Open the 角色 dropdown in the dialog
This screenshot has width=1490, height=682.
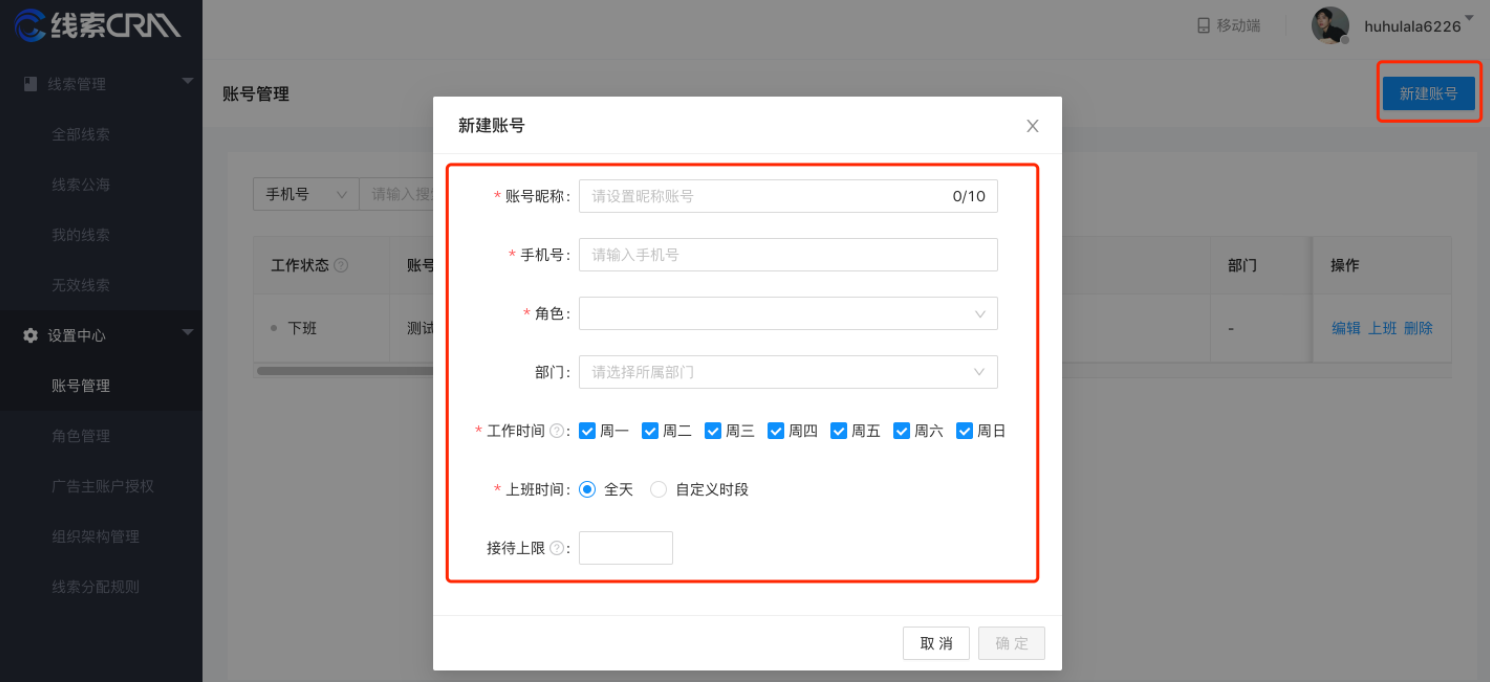[788, 313]
